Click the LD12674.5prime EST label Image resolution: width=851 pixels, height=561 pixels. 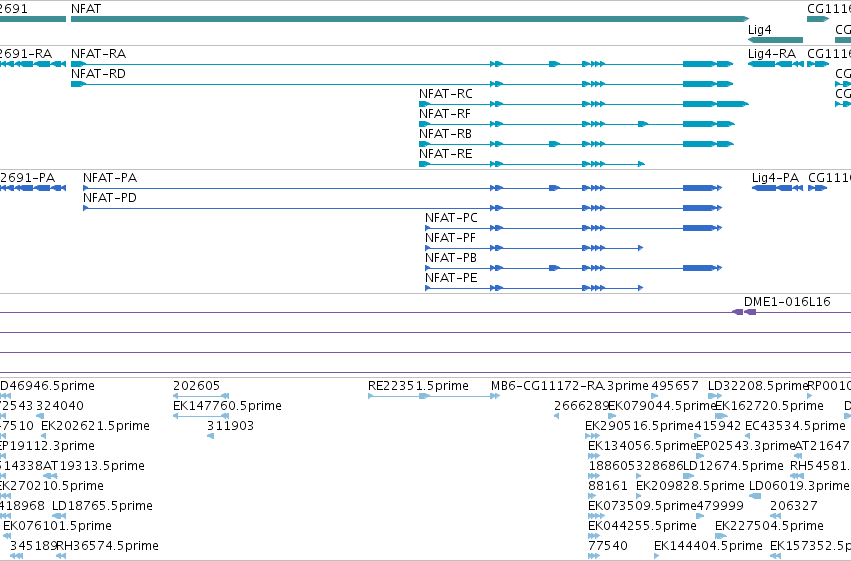(733, 466)
